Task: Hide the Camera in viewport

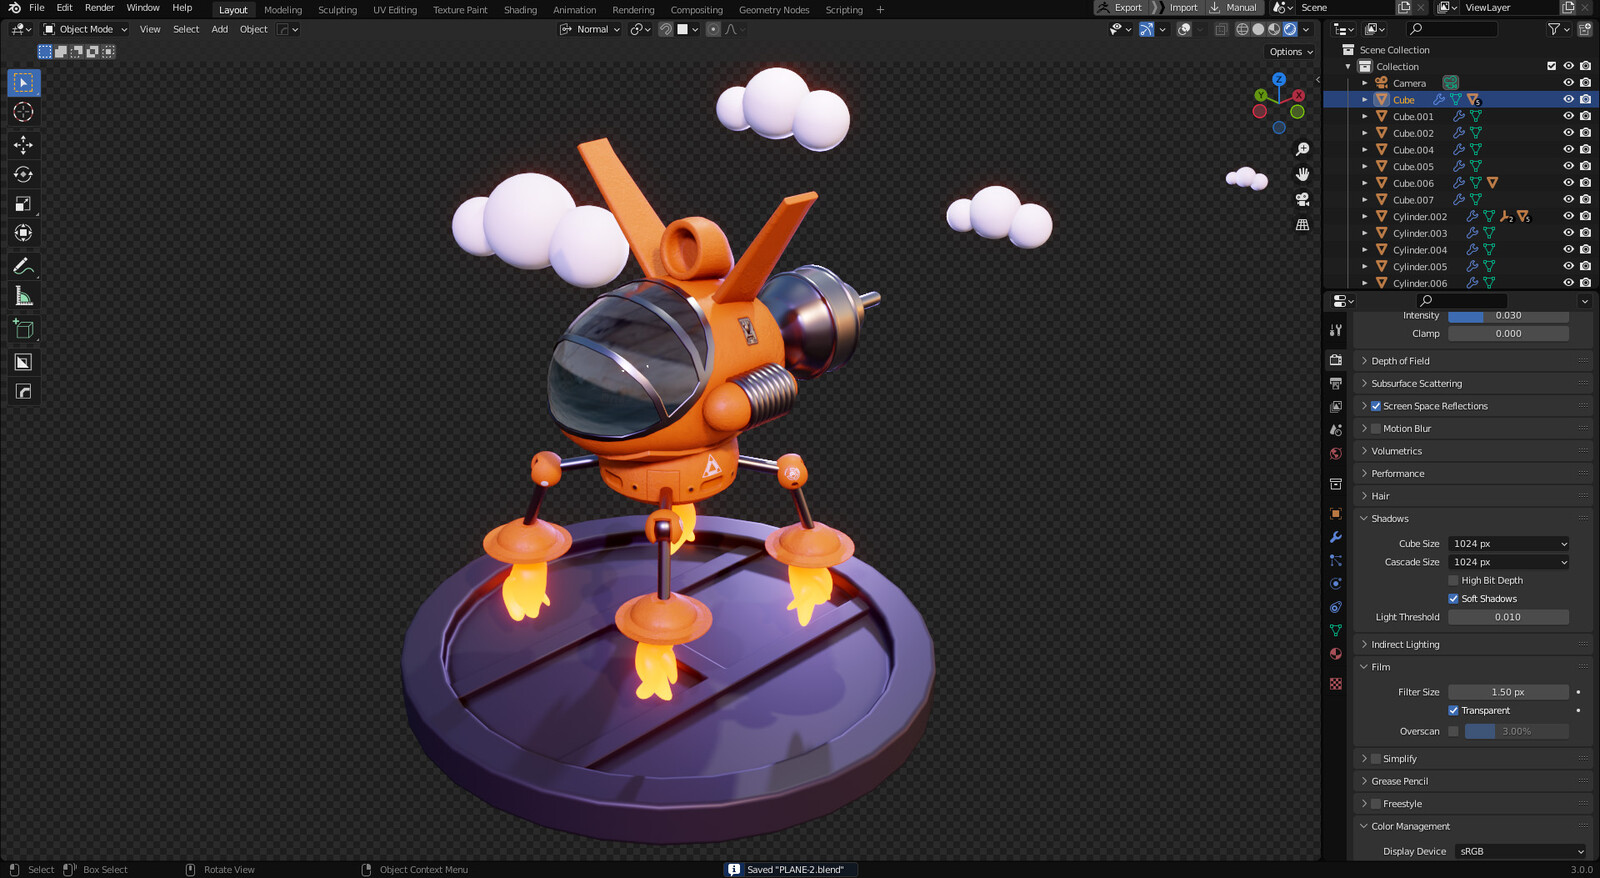Action: [x=1568, y=83]
